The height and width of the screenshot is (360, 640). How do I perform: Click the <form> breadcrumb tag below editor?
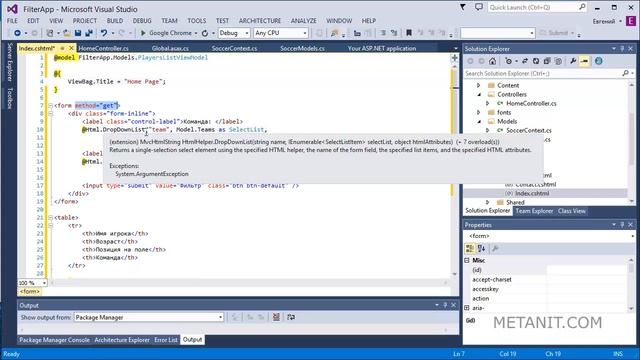(x=29, y=291)
